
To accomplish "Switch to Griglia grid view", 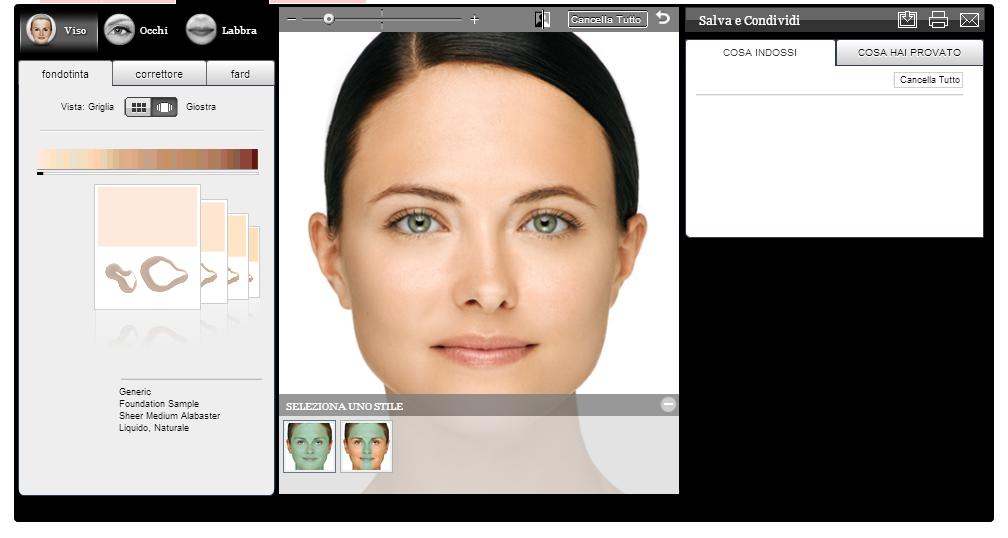I will pos(138,107).
